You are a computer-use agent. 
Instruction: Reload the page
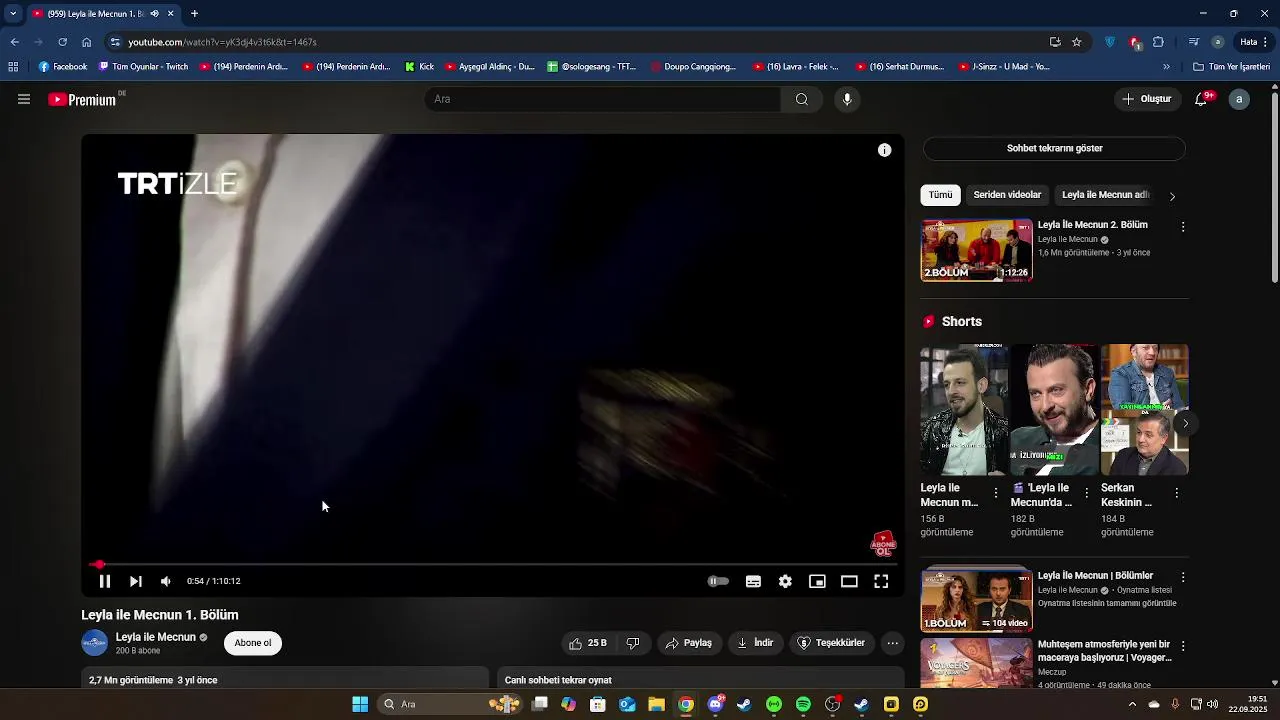62,42
